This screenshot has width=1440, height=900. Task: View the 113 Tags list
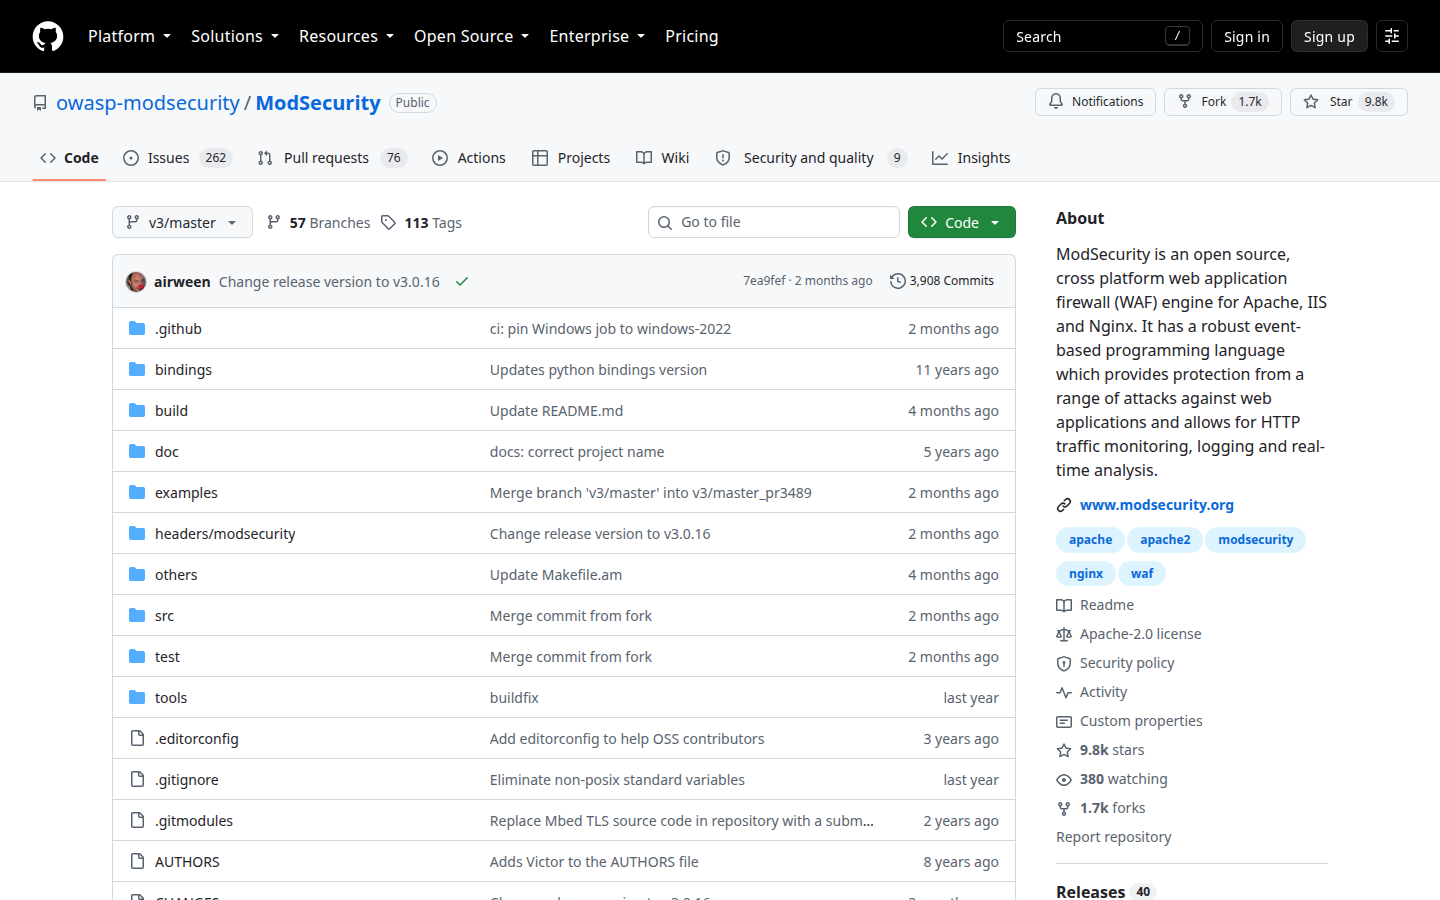point(422,223)
